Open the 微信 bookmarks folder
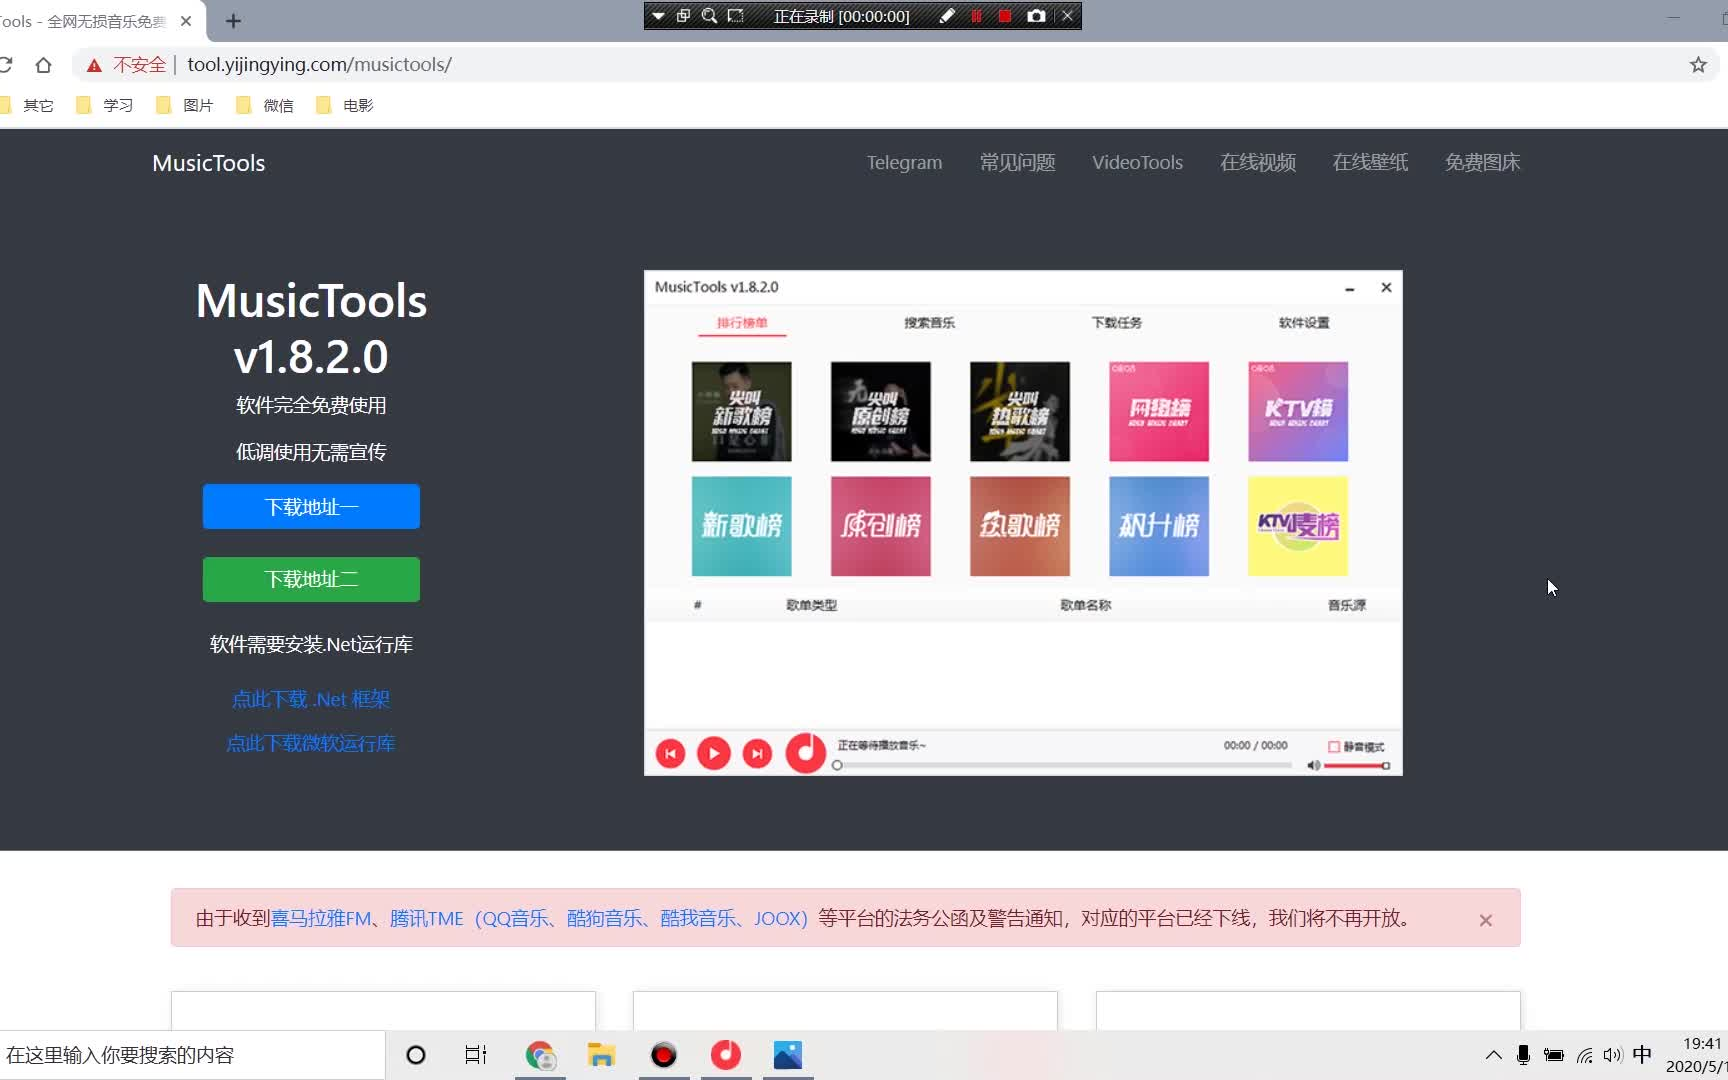Viewport: 1728px width, 1080px height. (265, 105)
